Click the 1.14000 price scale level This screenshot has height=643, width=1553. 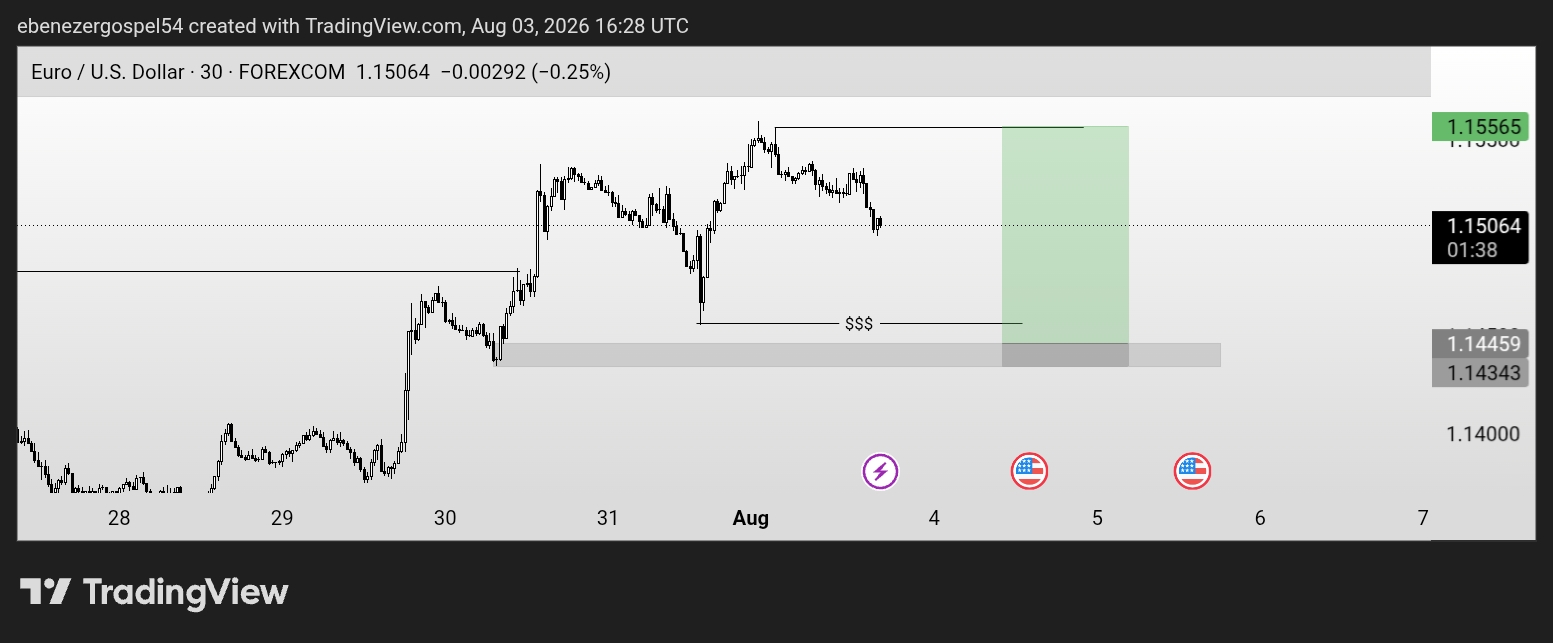(1482, 434)
